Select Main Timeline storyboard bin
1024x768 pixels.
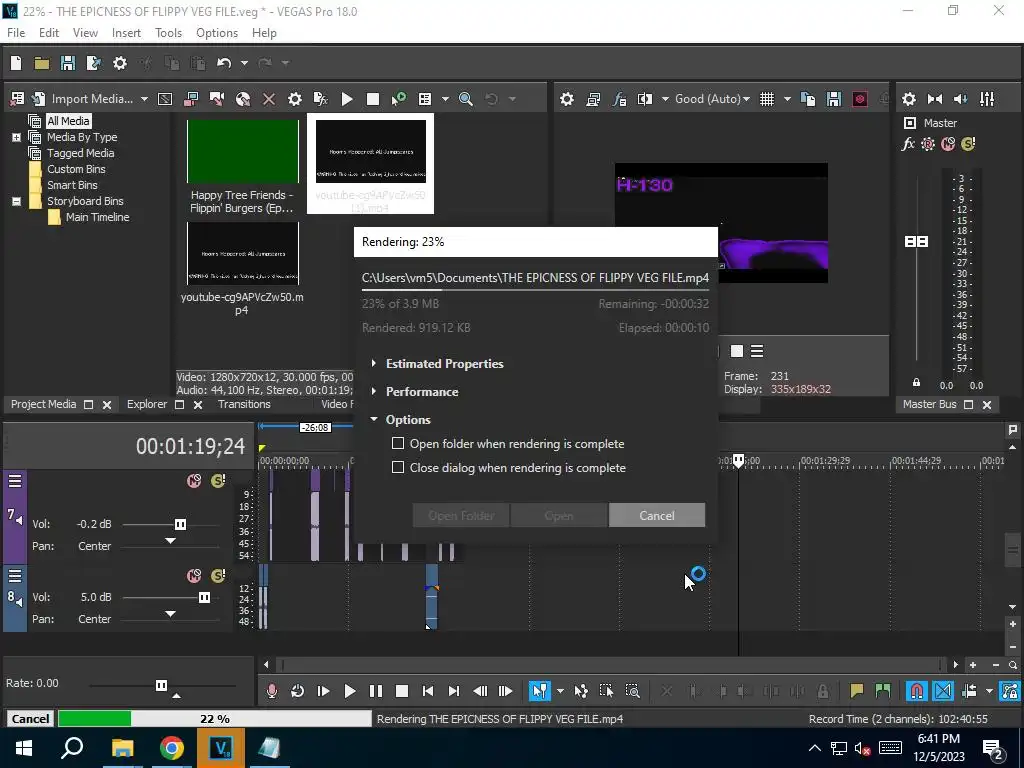[x=97, y=217]
